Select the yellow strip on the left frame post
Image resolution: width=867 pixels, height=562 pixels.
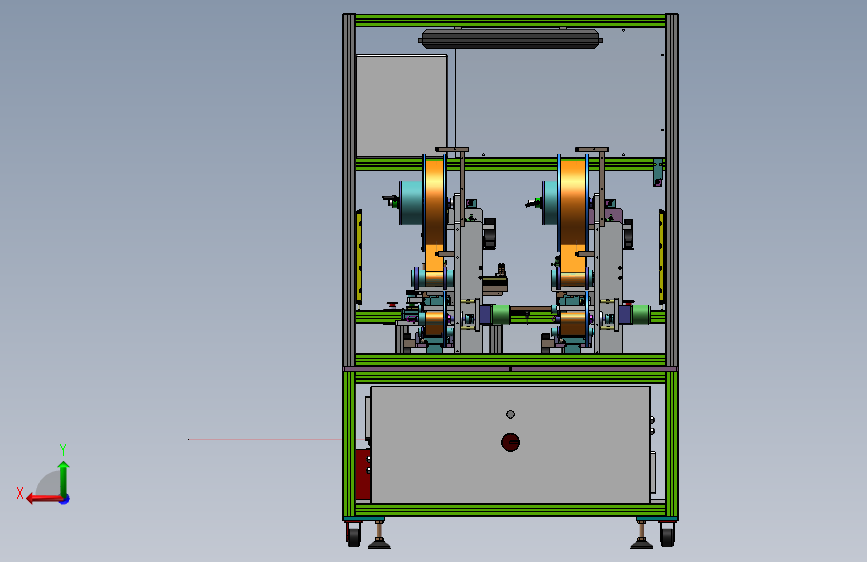click(x=359, y=257)
